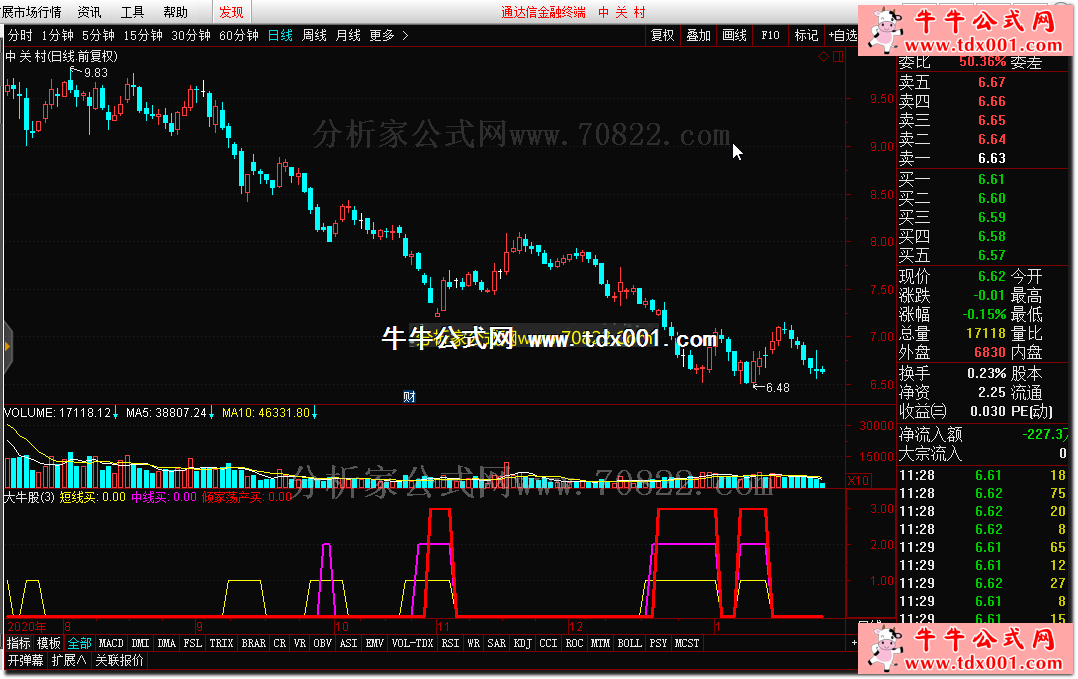This screenshot has width=1078, height=679.
Task: Switch to the VOL-TDX indicator
Action: tap(412, 643)
